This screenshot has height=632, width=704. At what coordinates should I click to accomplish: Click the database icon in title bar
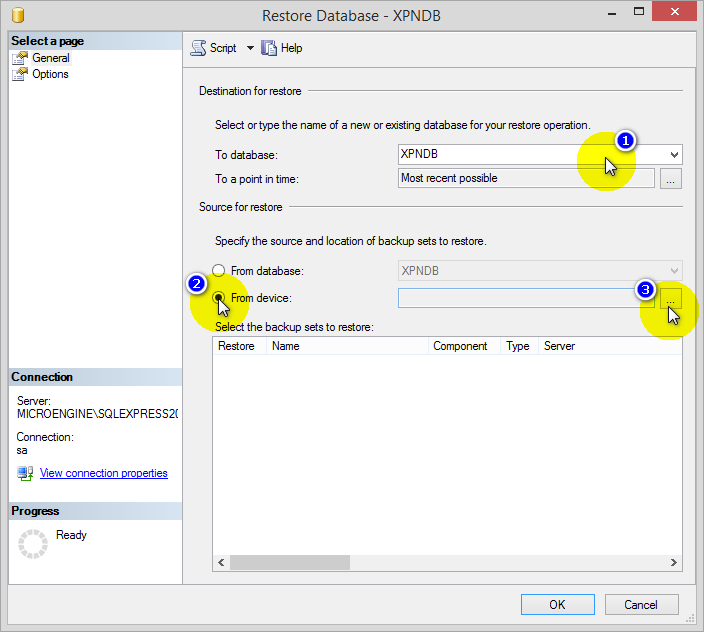pyautogui.click(x=17, y=16)
